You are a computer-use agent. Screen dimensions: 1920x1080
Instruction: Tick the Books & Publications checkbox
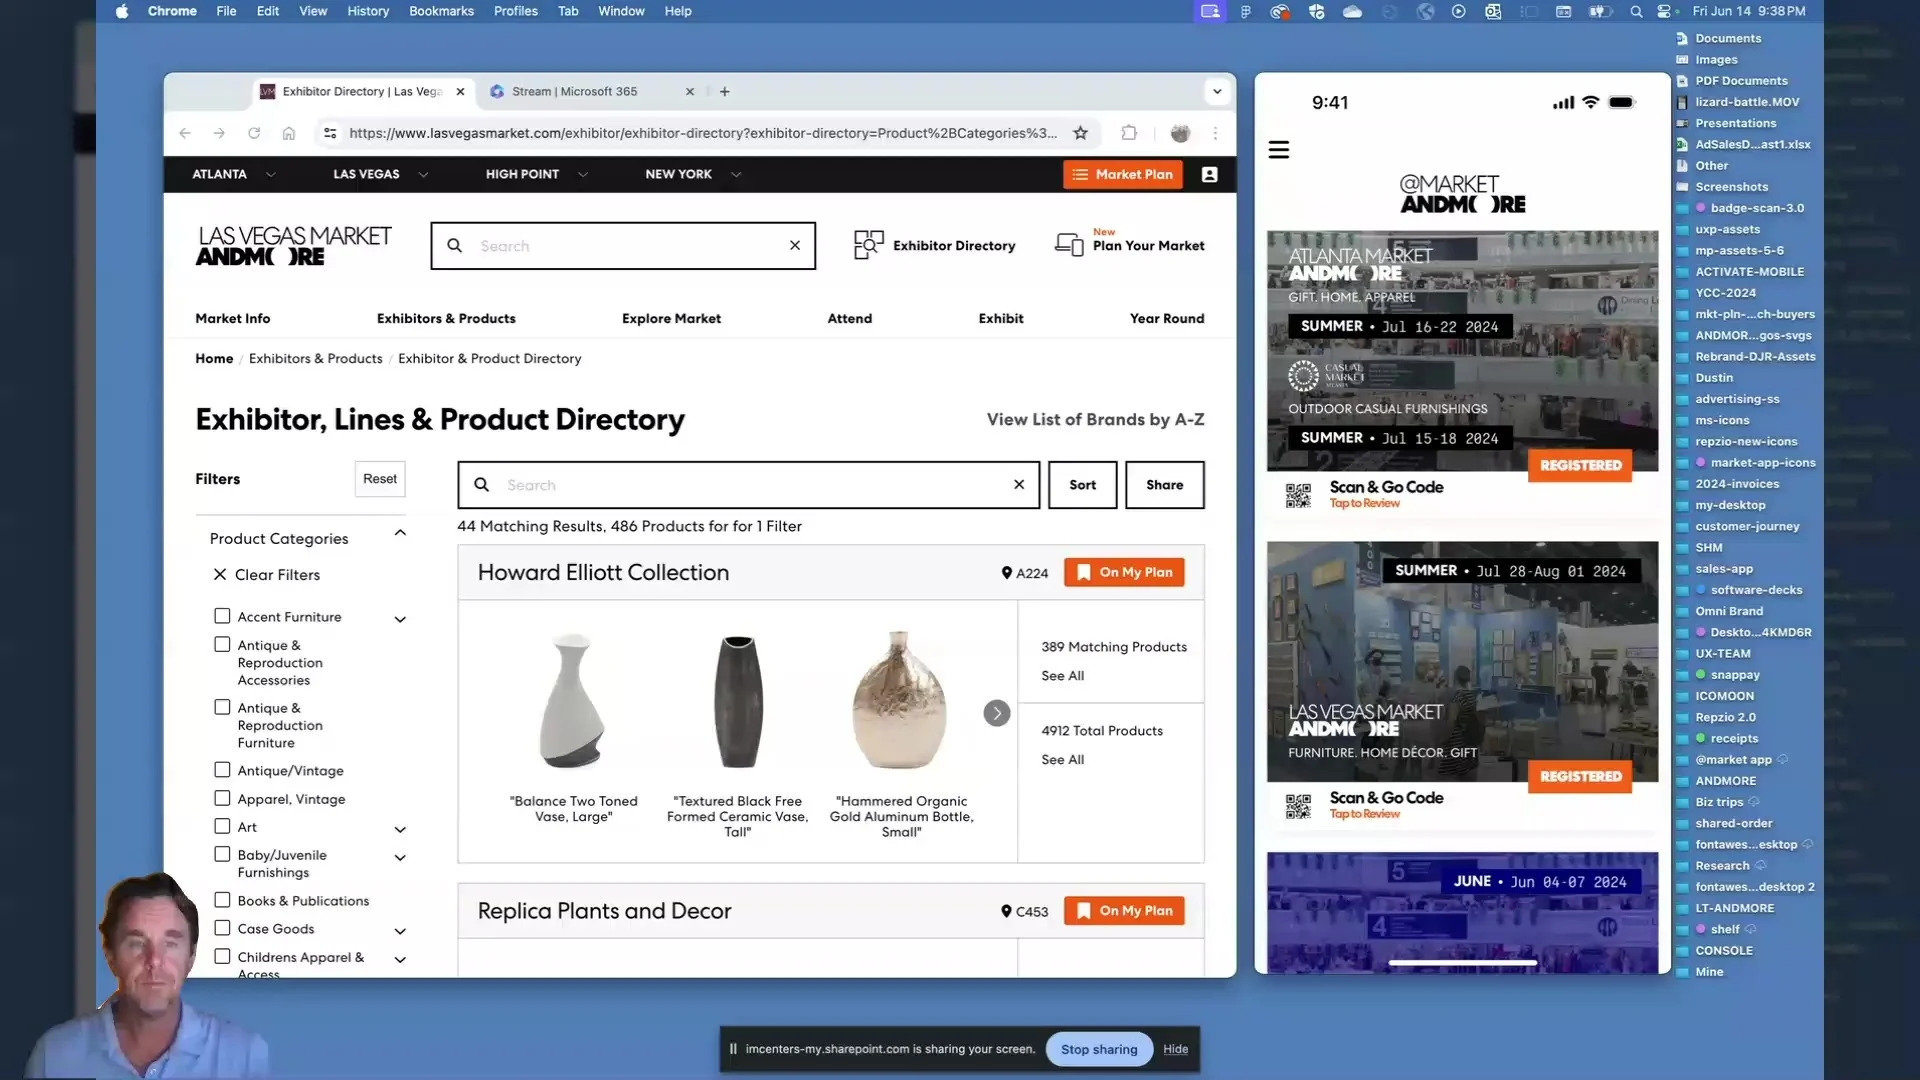pos(222,900)
